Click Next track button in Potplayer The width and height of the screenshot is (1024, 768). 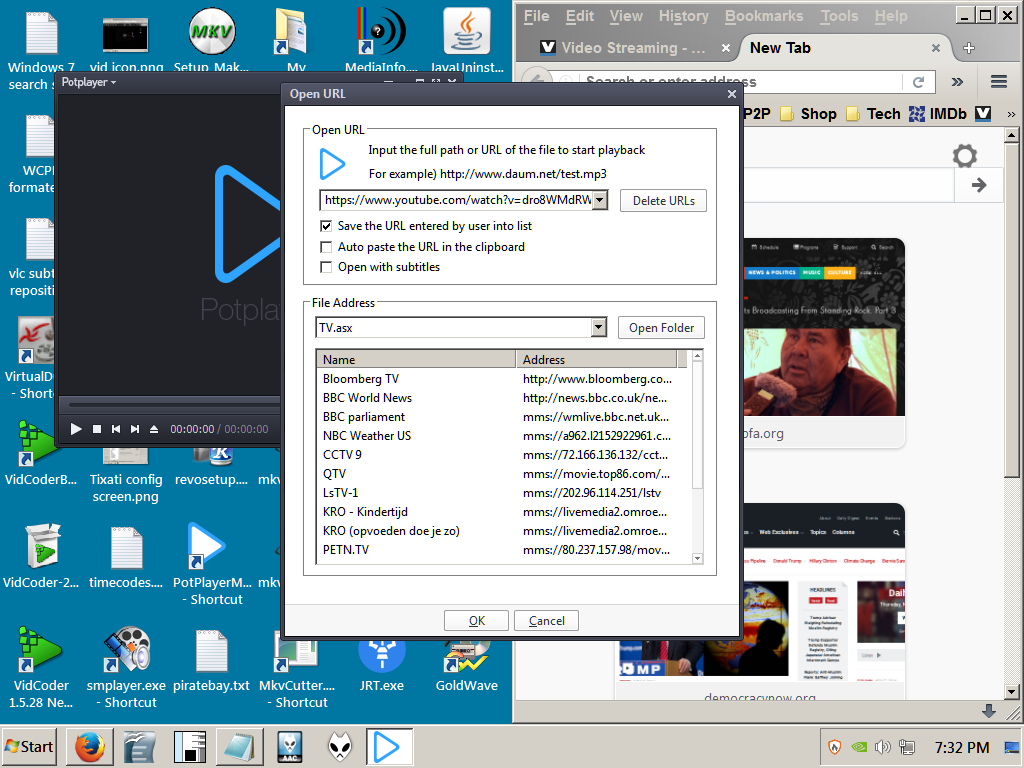click(135, 429)
